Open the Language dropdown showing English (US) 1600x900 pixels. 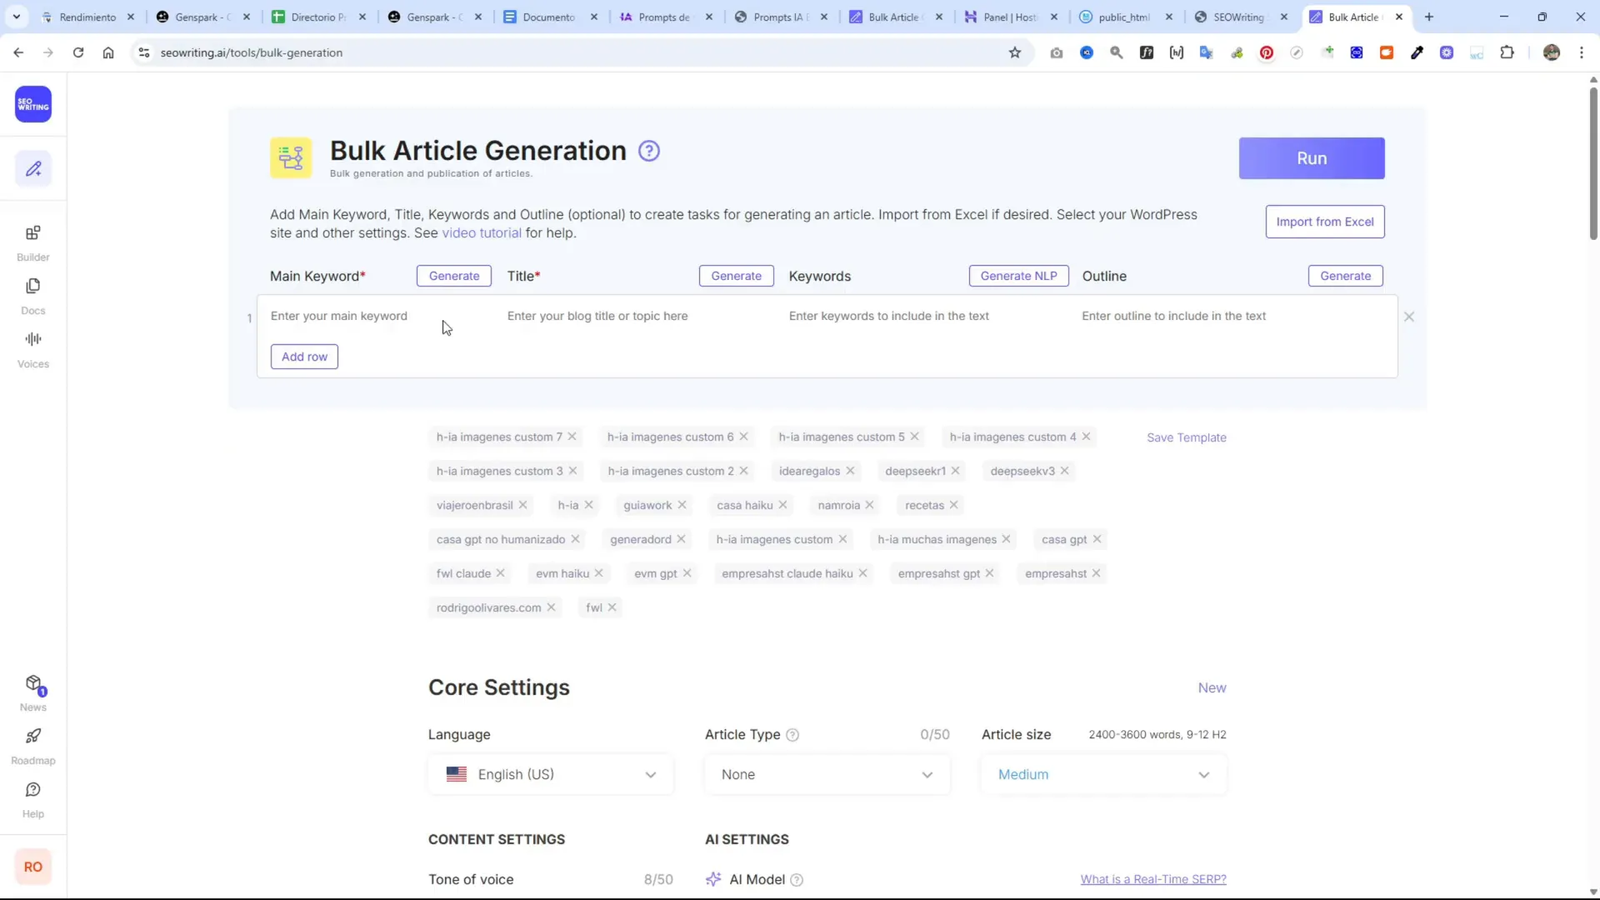point(549,773)
